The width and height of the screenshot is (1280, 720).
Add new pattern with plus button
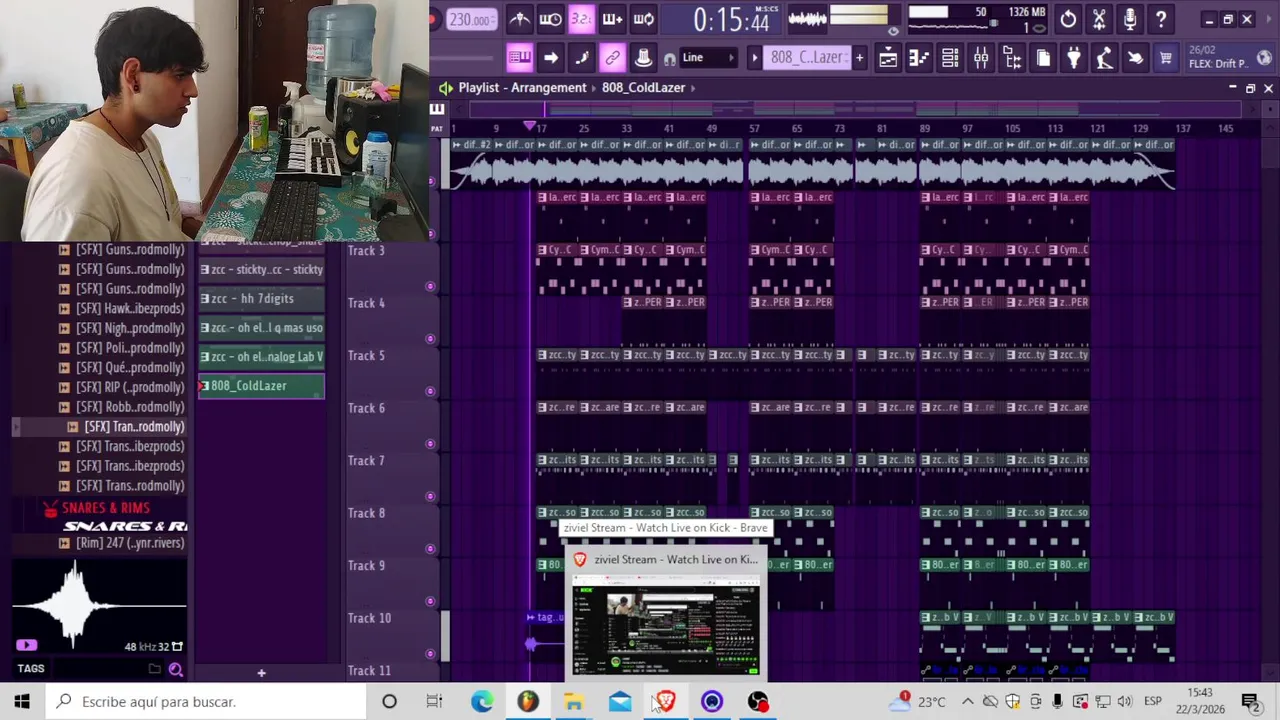pos(859,58)
